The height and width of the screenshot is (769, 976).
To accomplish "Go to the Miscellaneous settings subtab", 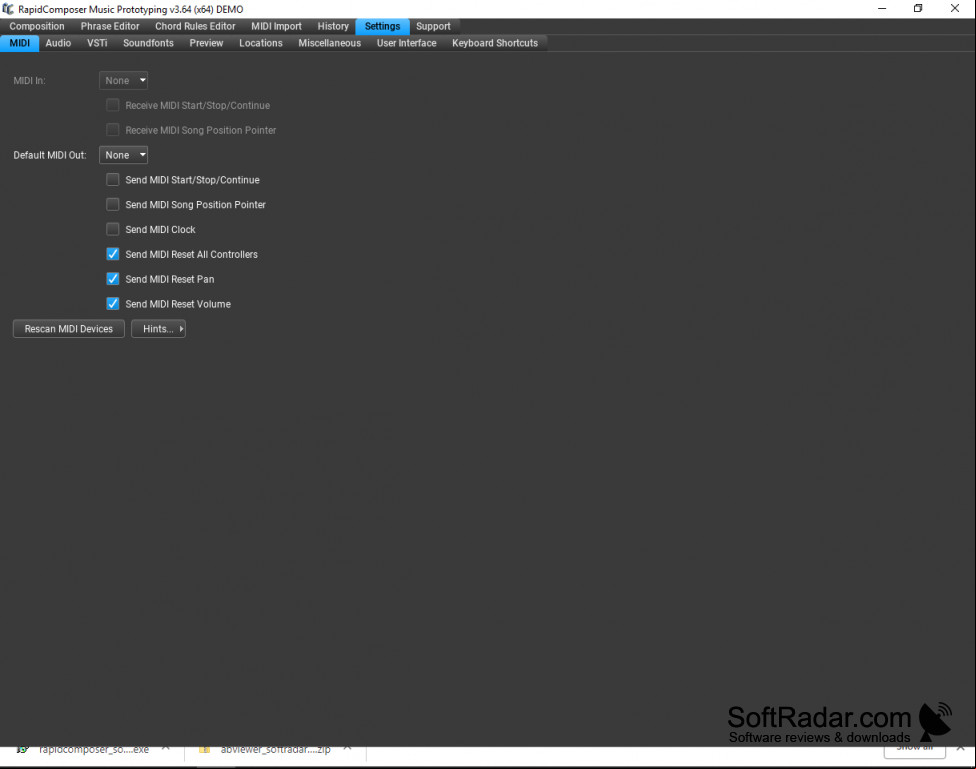I will (x=329, y=43).
